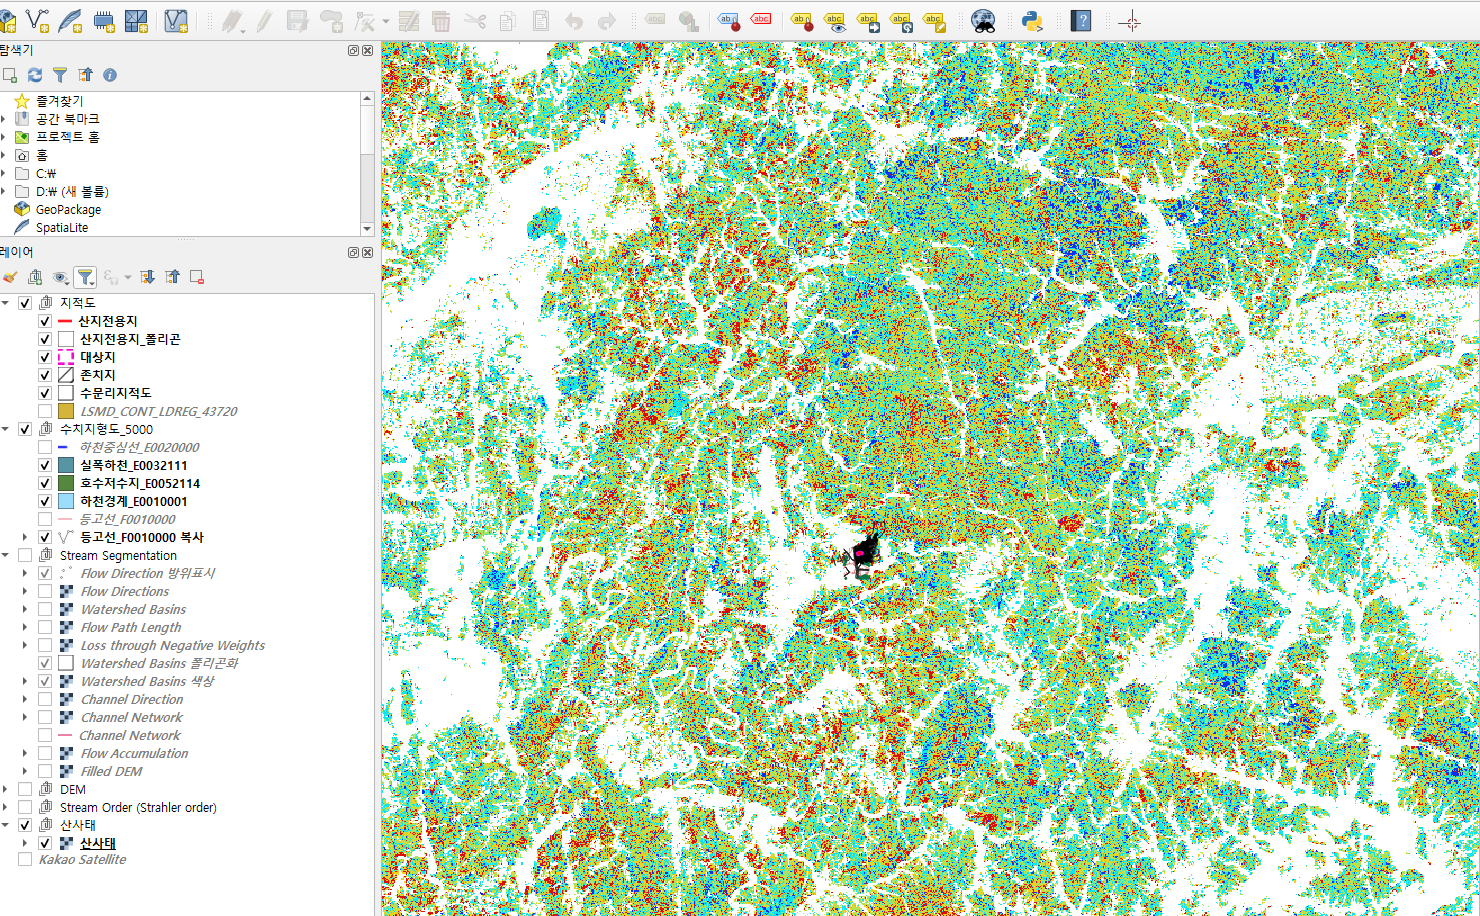Open manage map themes eye dropdown
This screenshot has width=1480, height=916.
pos(61,277)
